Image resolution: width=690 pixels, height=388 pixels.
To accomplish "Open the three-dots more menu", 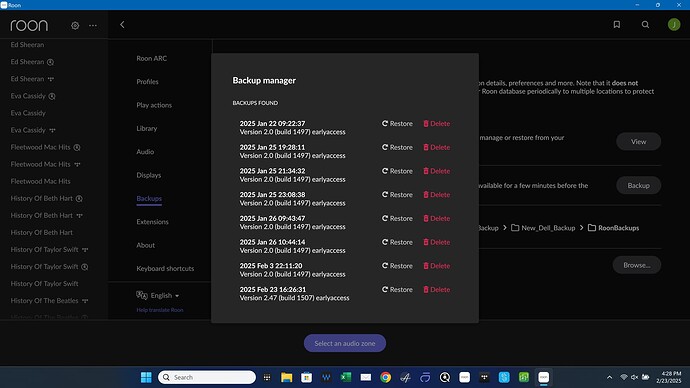I will [x=93, y=26].
